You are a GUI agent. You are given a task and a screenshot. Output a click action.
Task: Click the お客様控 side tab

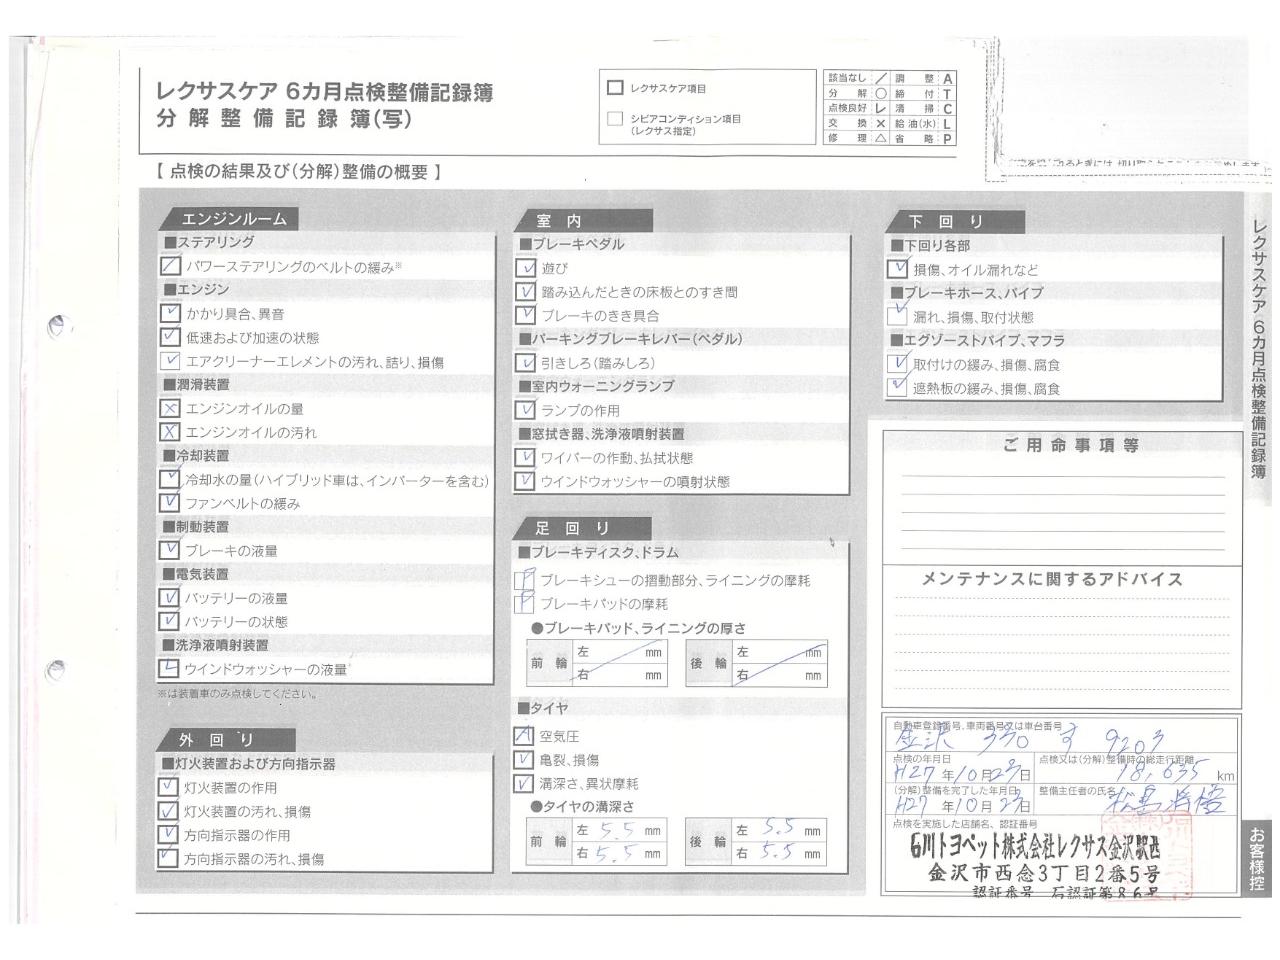(x=1257, y=859)
